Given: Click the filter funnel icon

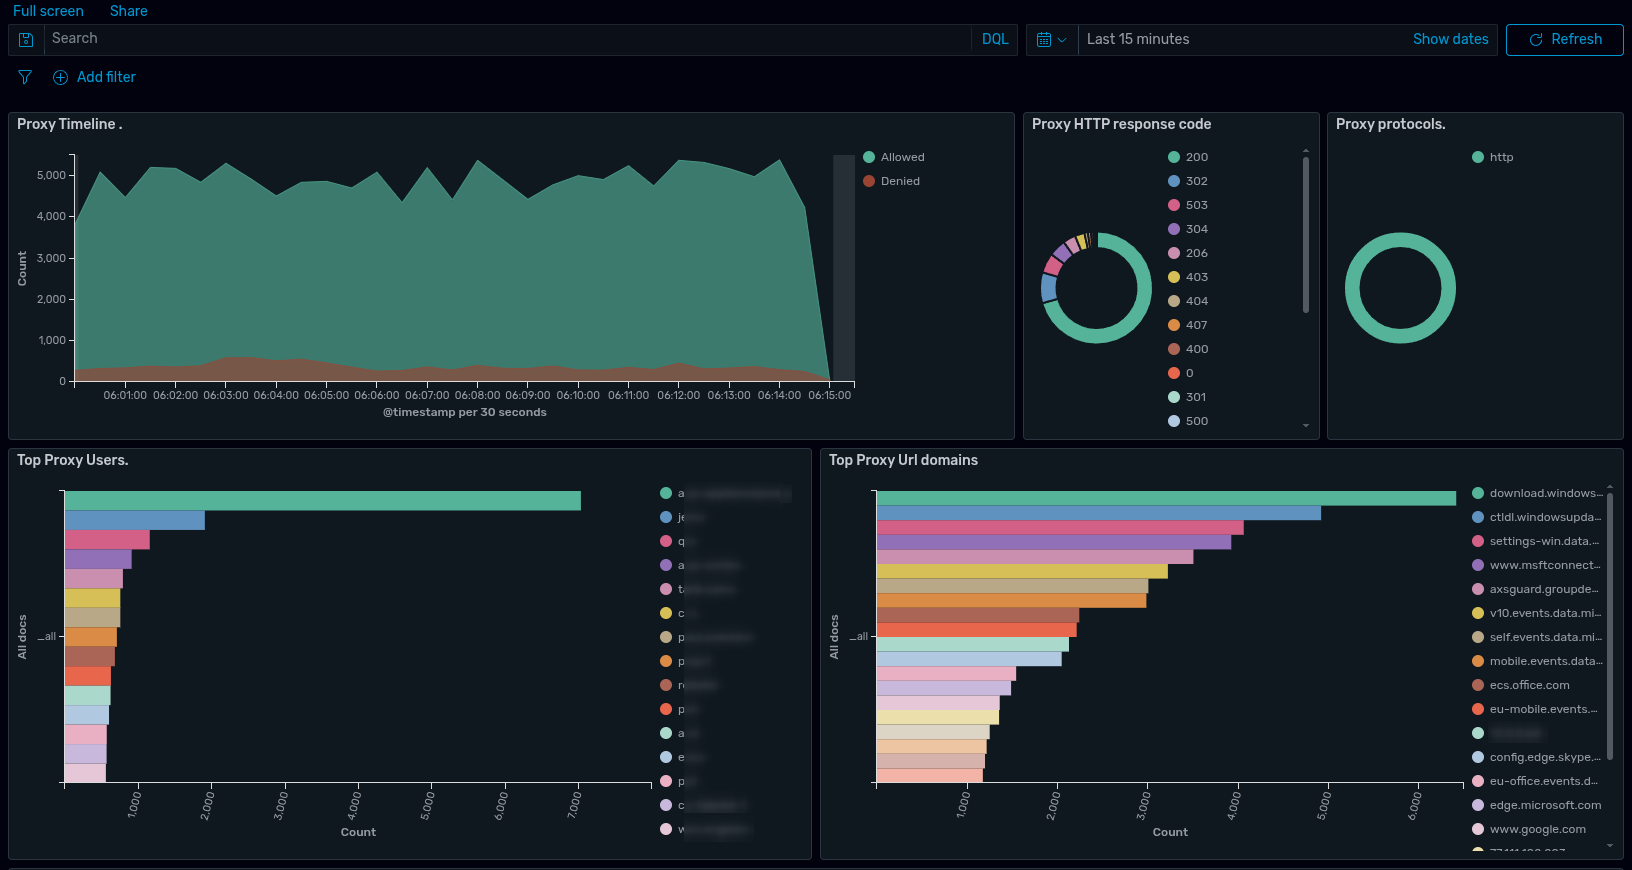Looking at the screenshot, I should (25, 77).
